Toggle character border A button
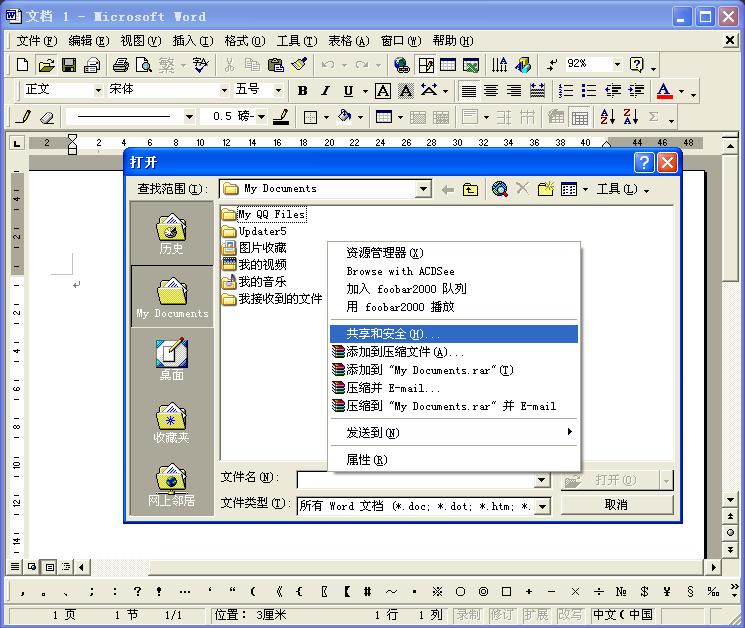The image size is (745, 628). point(383,90)
